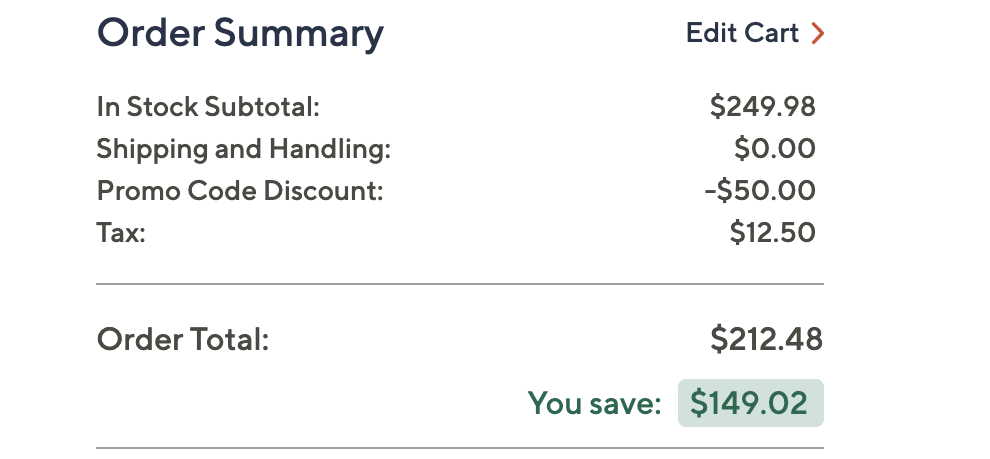Click the $249.98 subtotal amount

762,107
